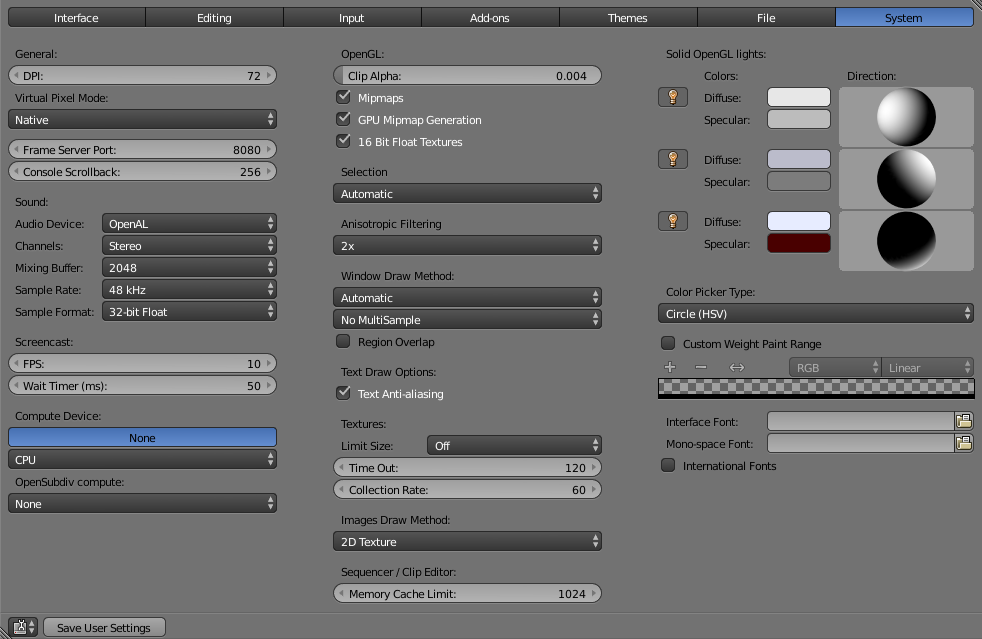Viewport: 982px width, 639px height.
Task: Enable Region Overlap
Action: (x=343, y=341)
